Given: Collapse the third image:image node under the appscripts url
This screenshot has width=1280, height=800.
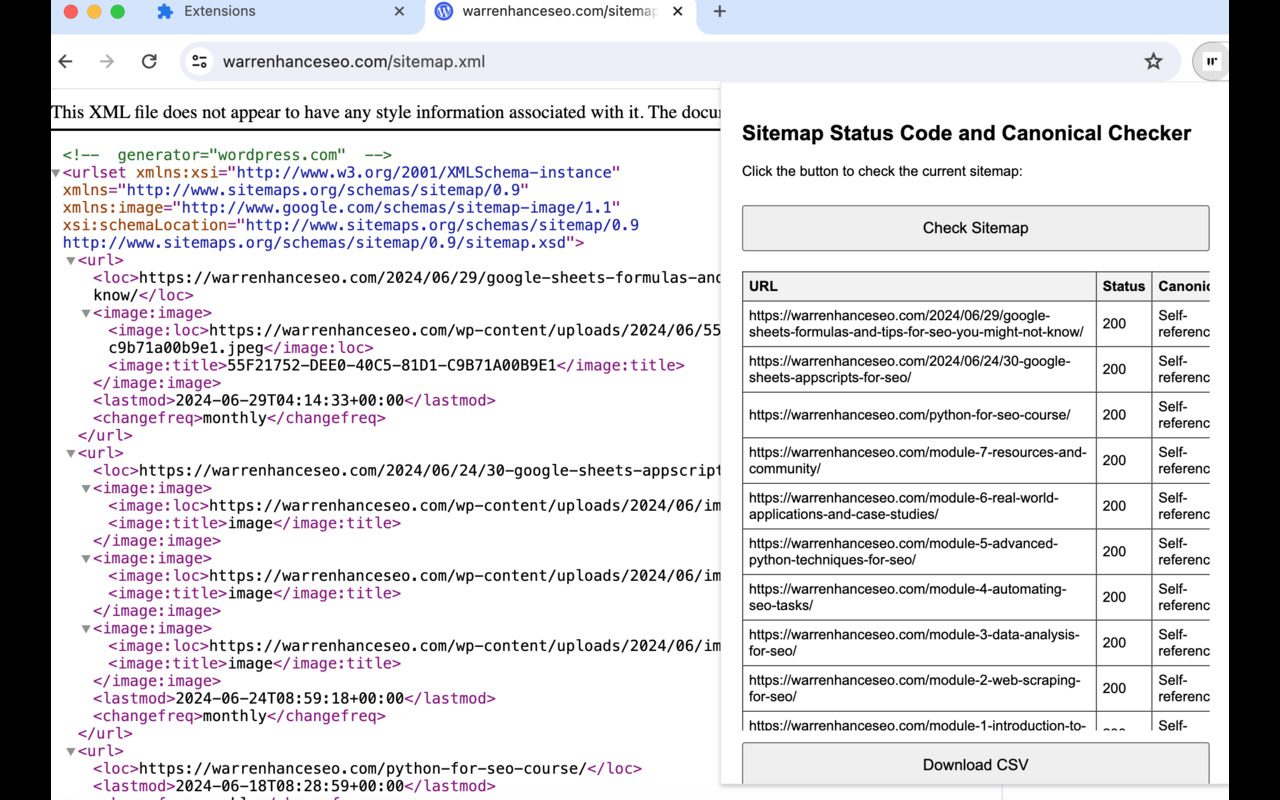Looking at the screenshot, I should (x=86, y=629).
